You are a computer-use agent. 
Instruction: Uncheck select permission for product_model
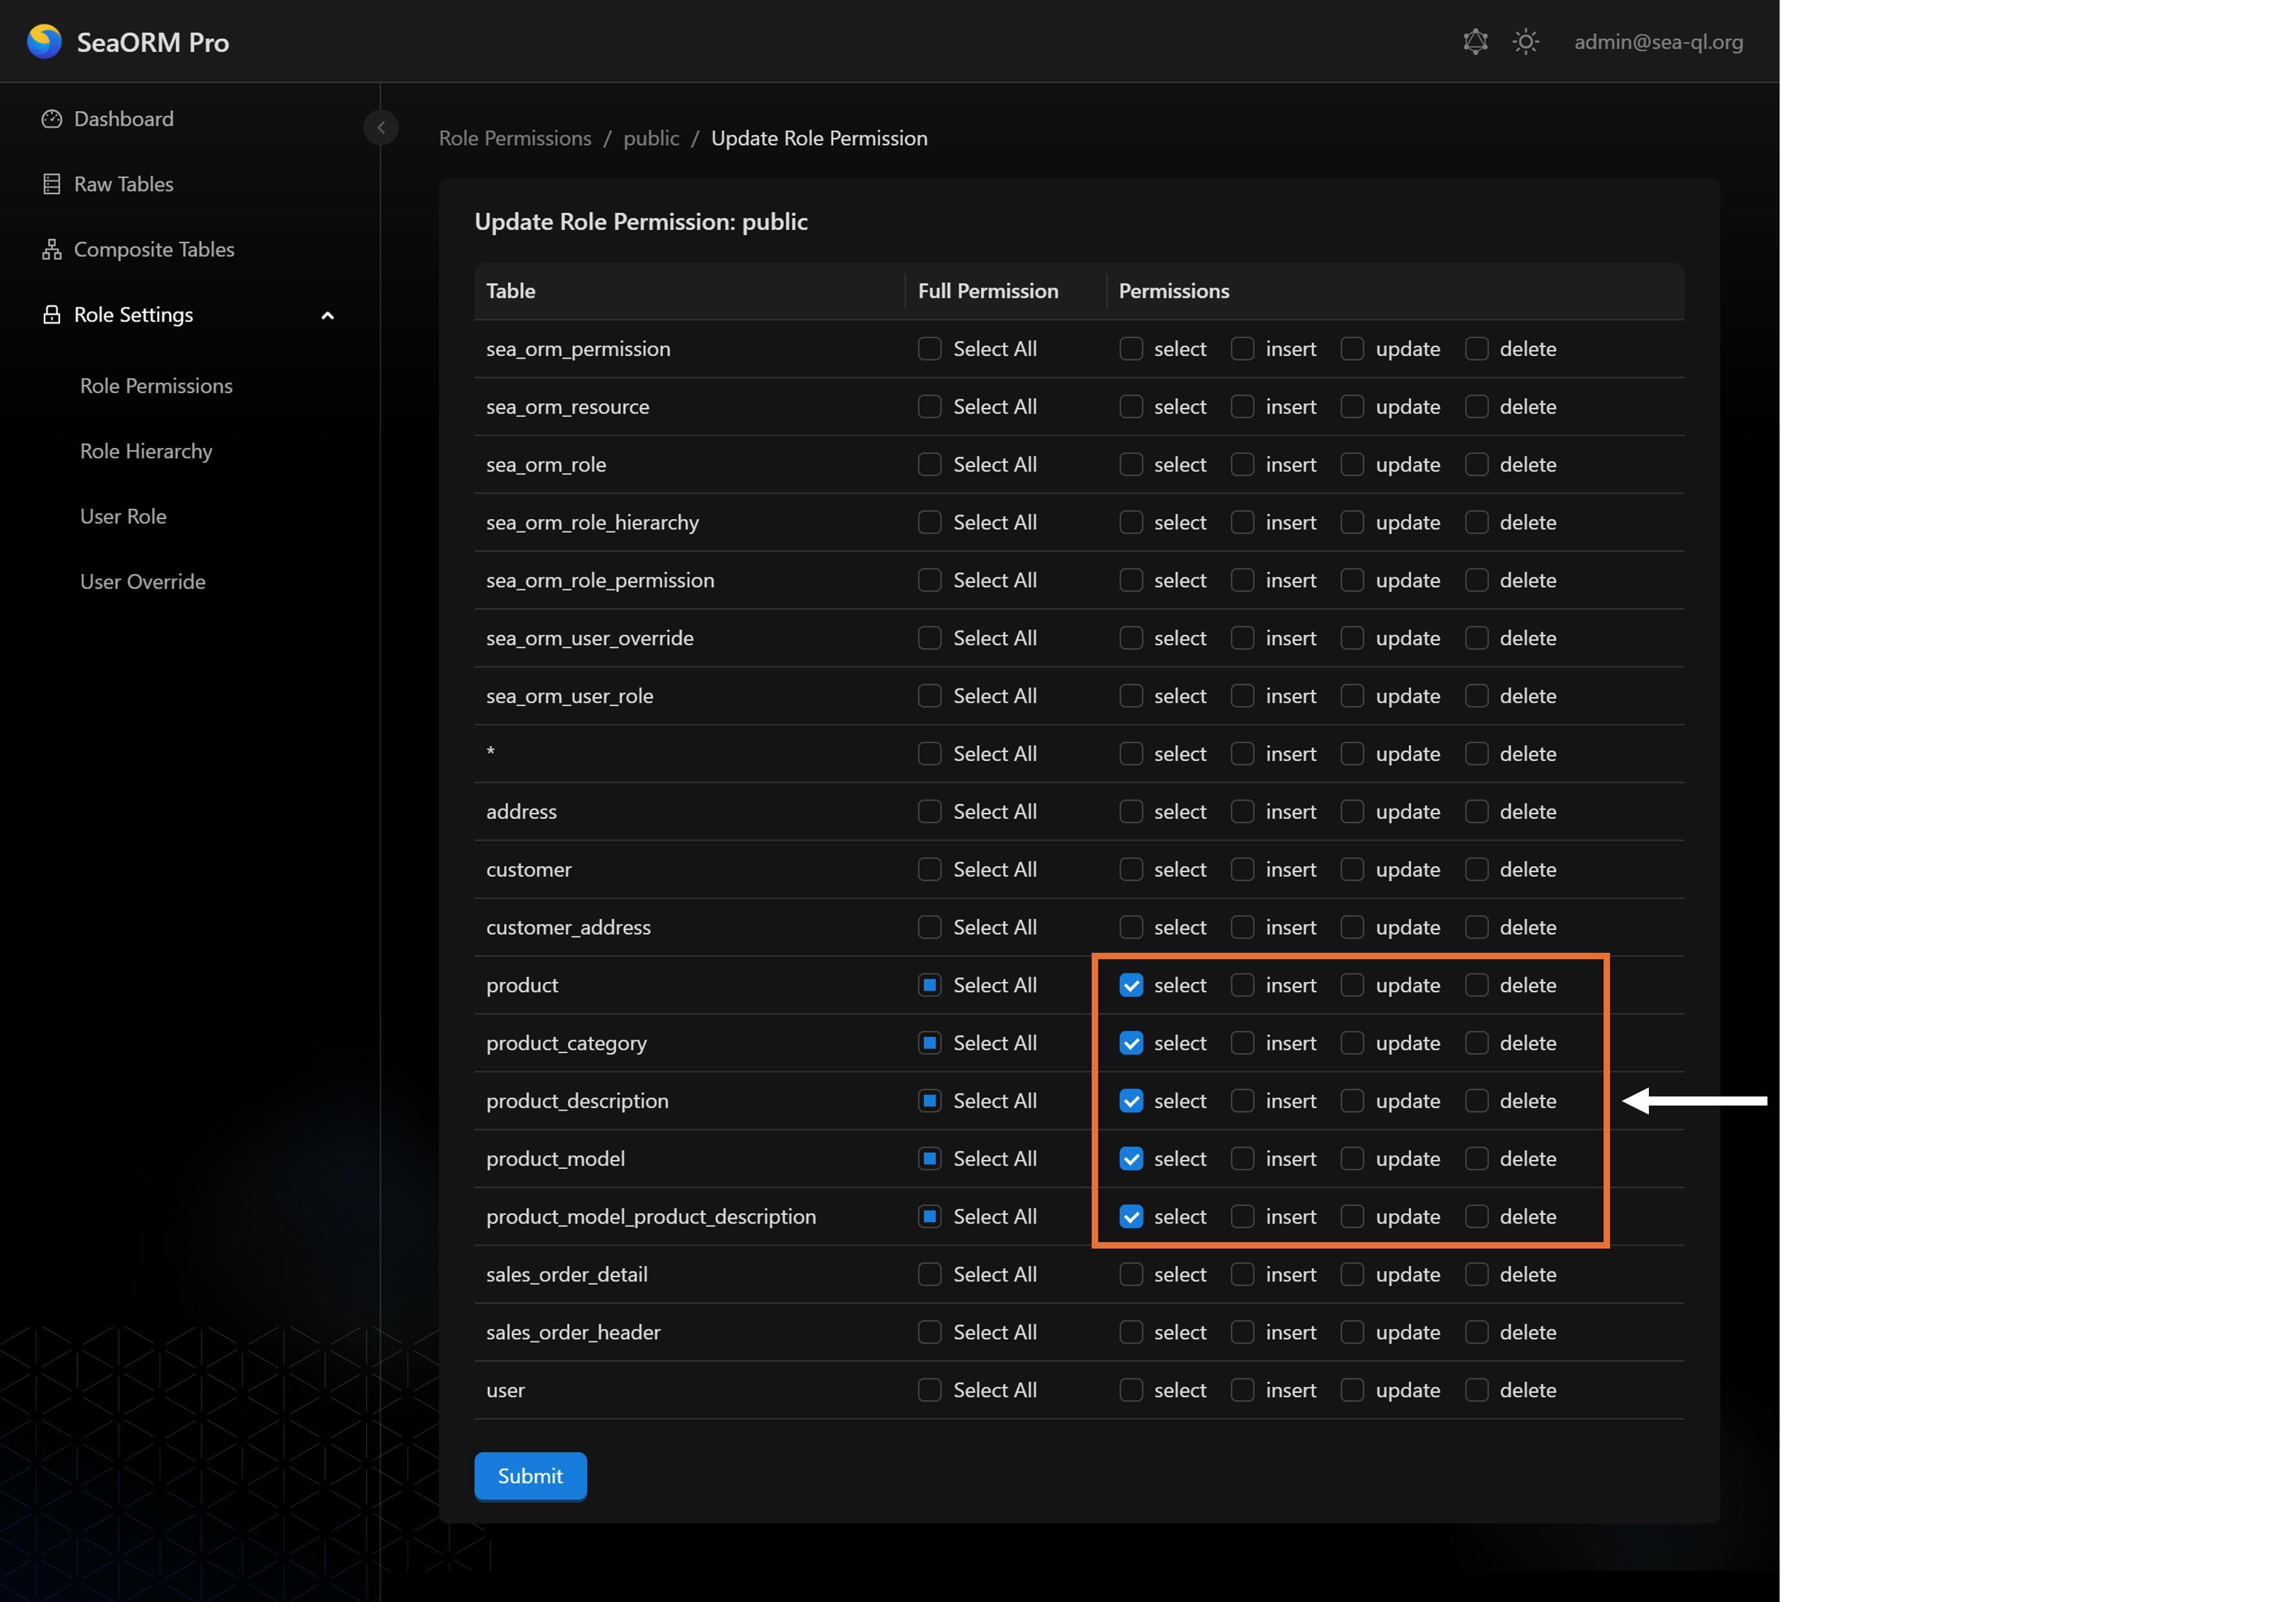tap(1131, 1158)
